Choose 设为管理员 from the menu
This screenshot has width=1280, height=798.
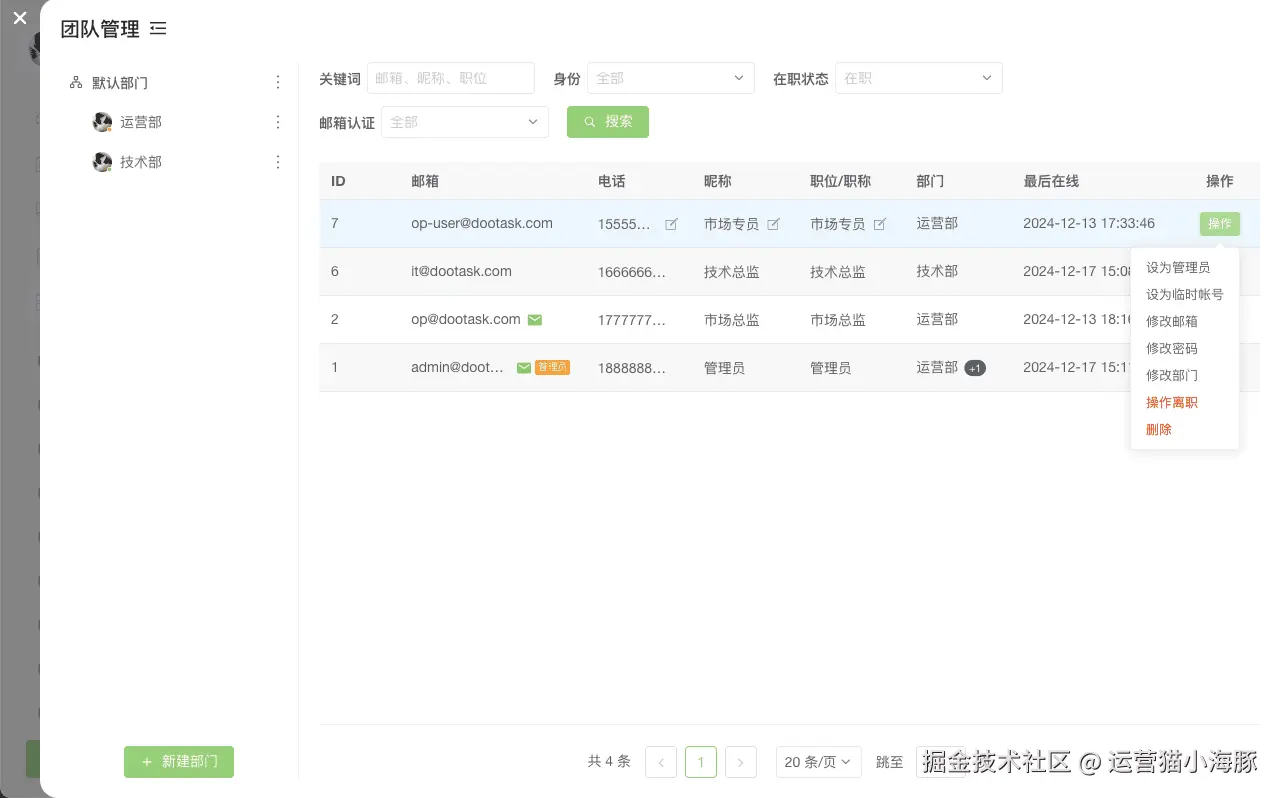[1185, 268]
